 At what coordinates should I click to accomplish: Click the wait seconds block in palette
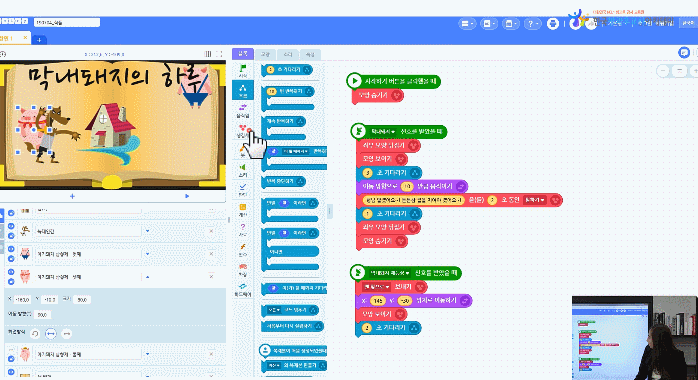[x=287, y=70]
